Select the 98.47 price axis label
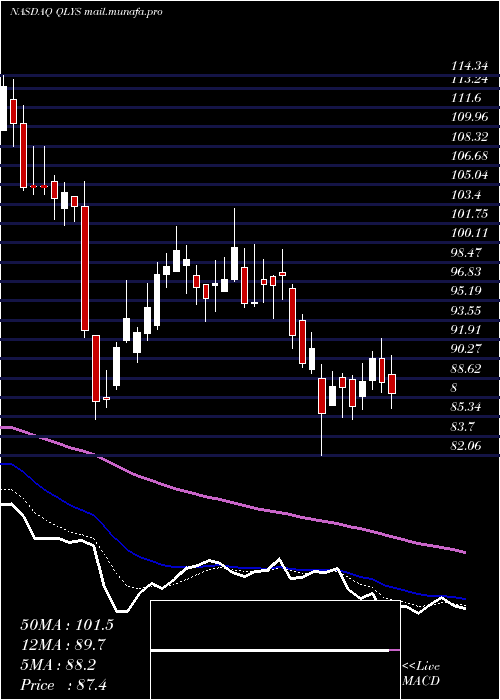This screenshot has height=700, width=500. 466,253
